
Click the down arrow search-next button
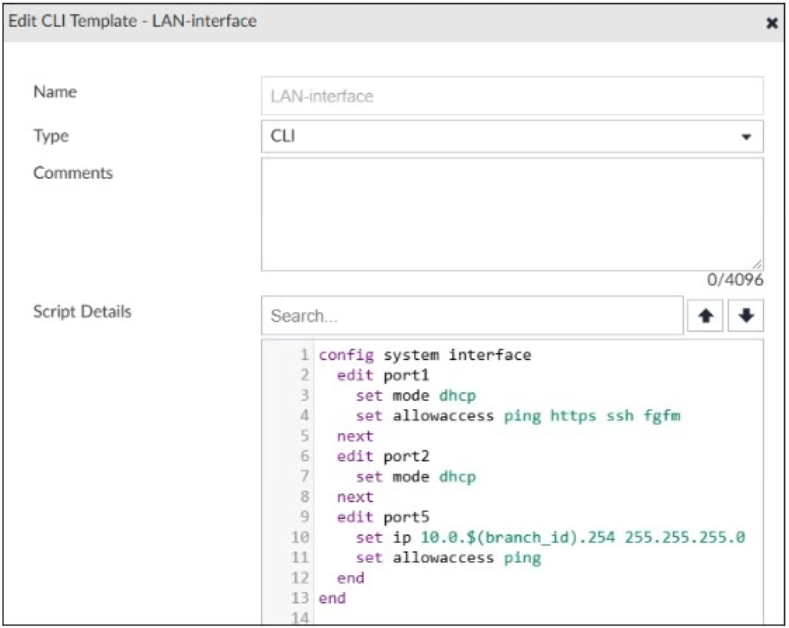click(x=746, y=315)
